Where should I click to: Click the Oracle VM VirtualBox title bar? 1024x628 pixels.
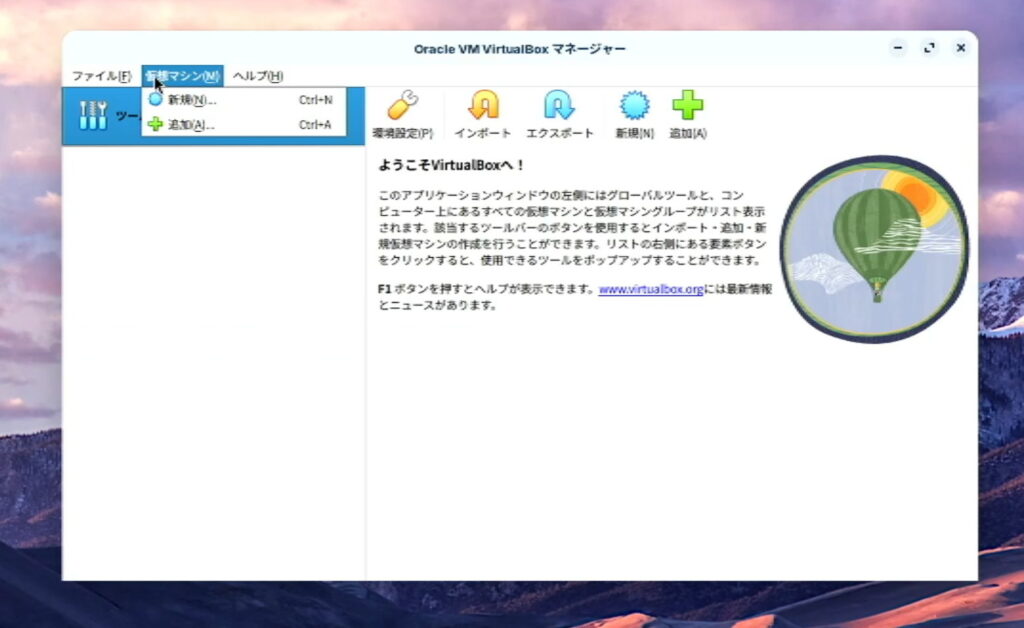520,49
